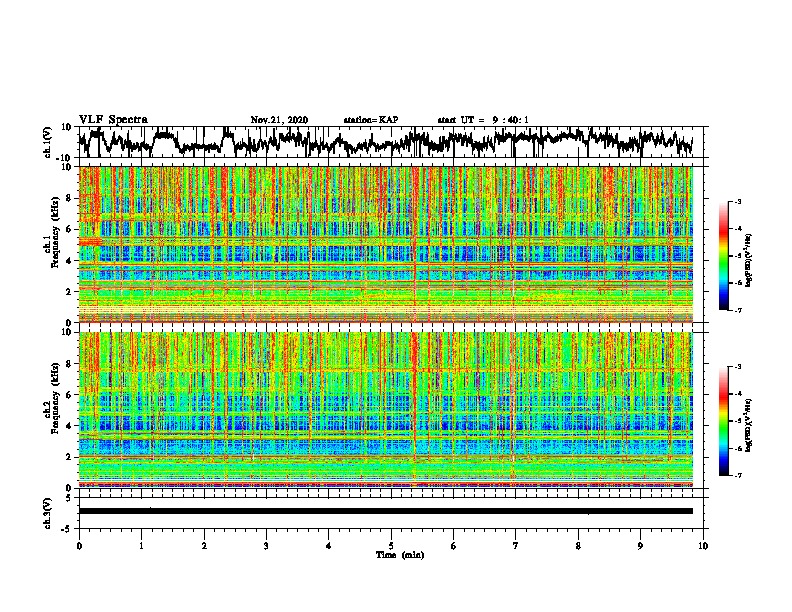Click the 'ch.1(V)' waveform axis label

(x=48, y=142)
